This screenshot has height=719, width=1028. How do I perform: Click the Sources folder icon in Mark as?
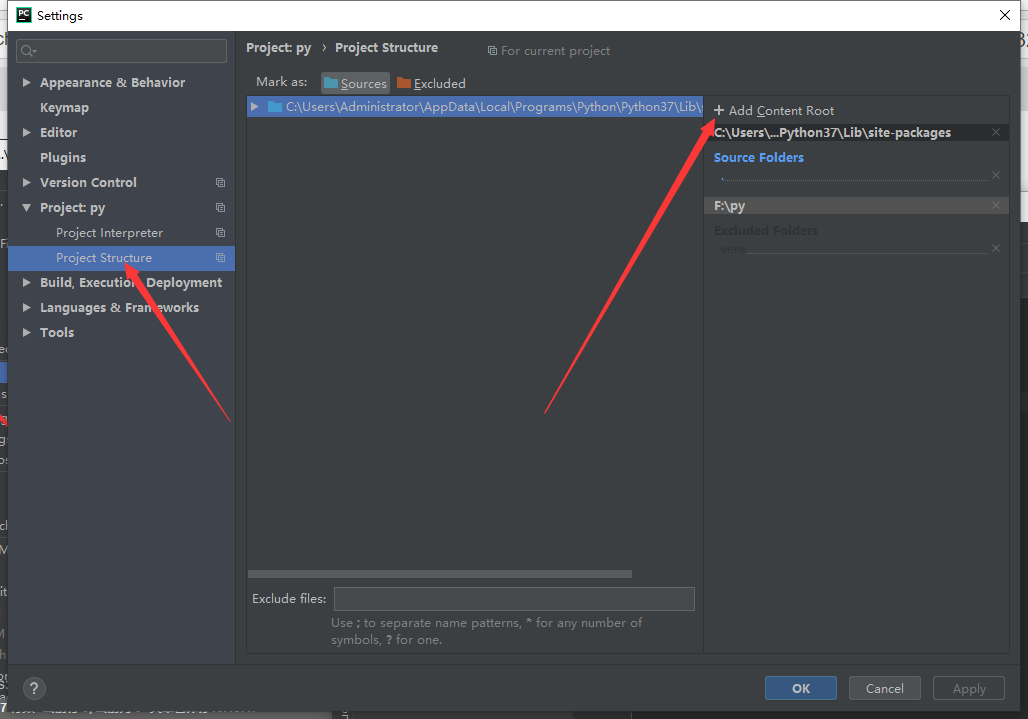pos(331,83)
